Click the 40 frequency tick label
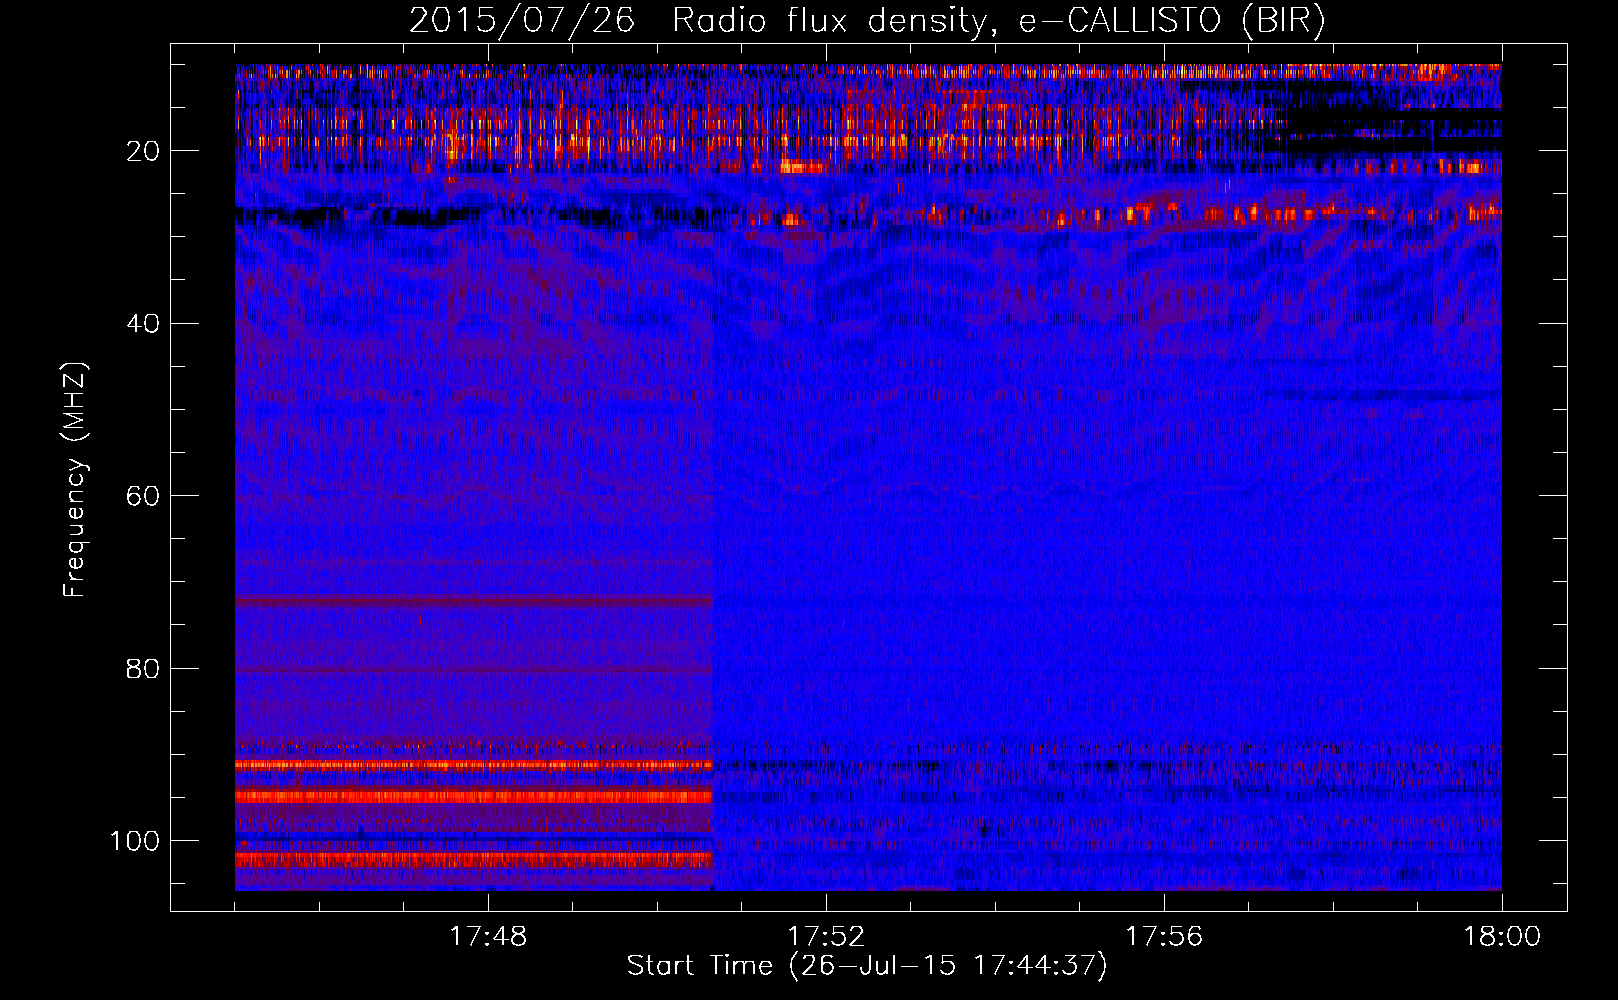Screen dimensions: 1618x1000 tap(143, 324)
